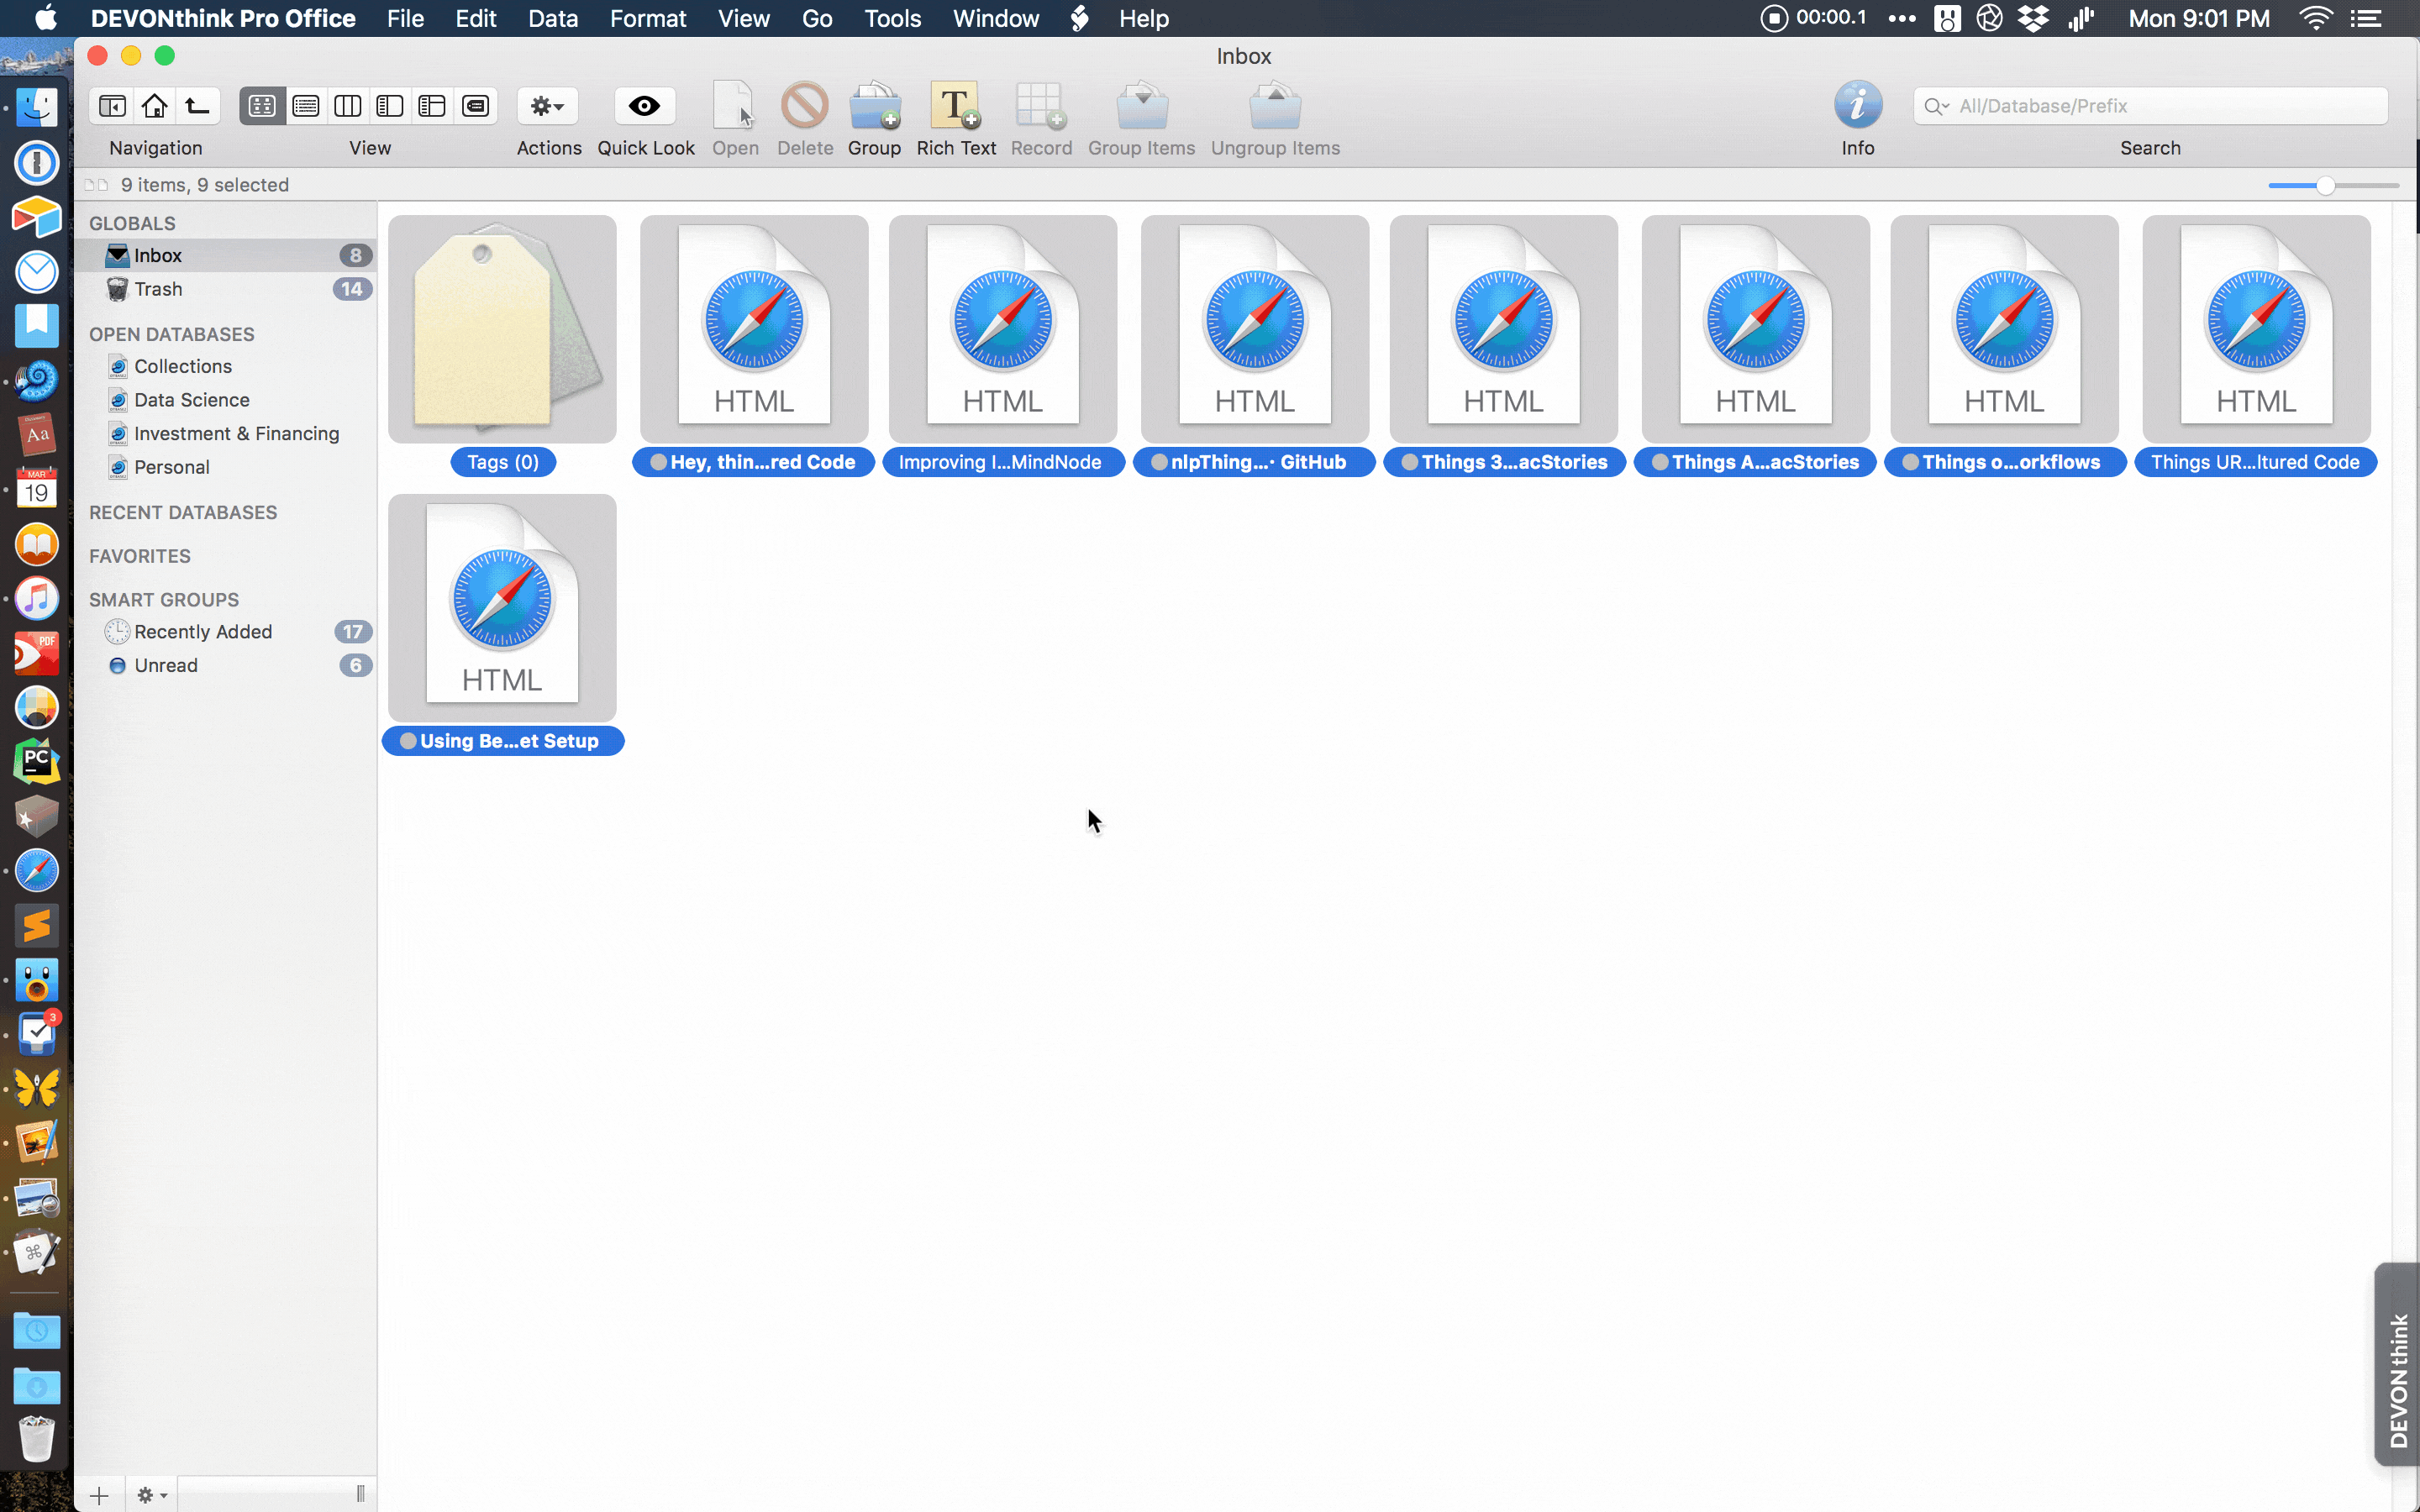Open the Data menu
Image resolution: width=2420 pixels, height=1512 pixels.
click(x=552, y=19)
